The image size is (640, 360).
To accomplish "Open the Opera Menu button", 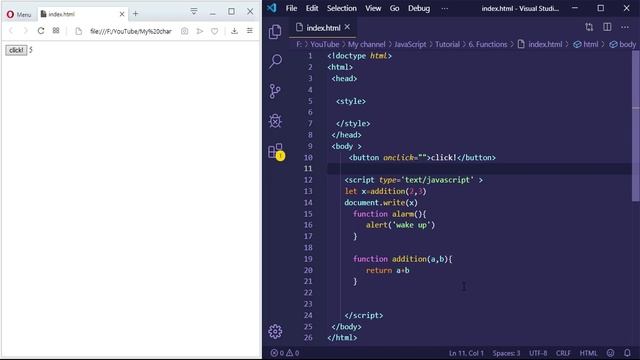I will click(x=19, y=14).
